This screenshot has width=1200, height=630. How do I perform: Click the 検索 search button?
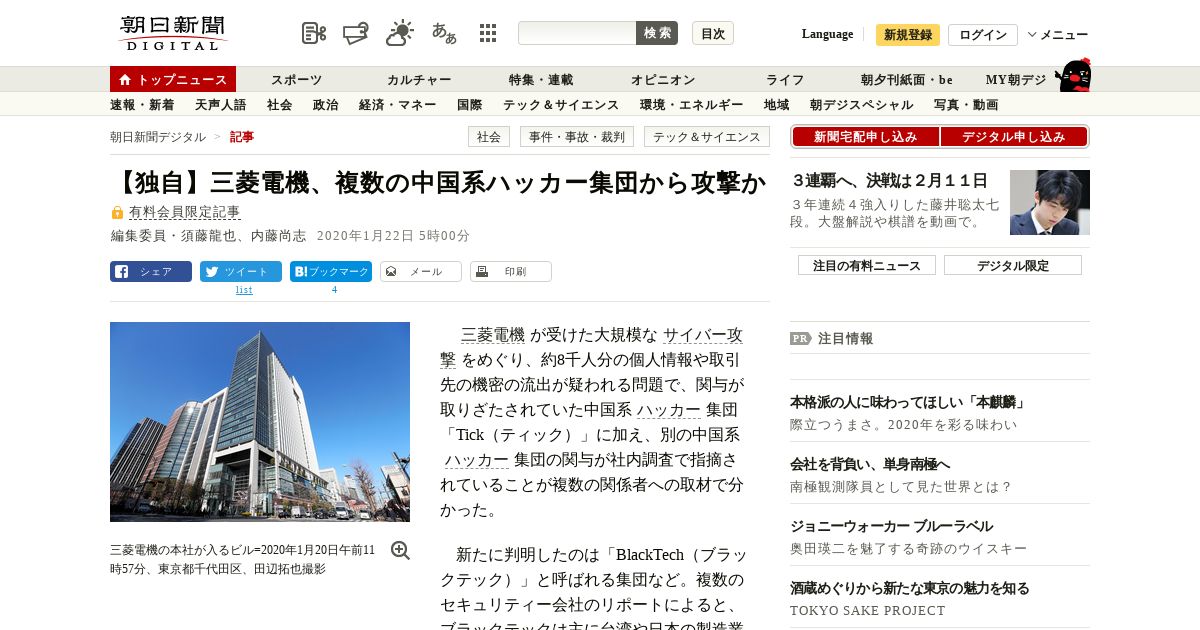point(657,33)
